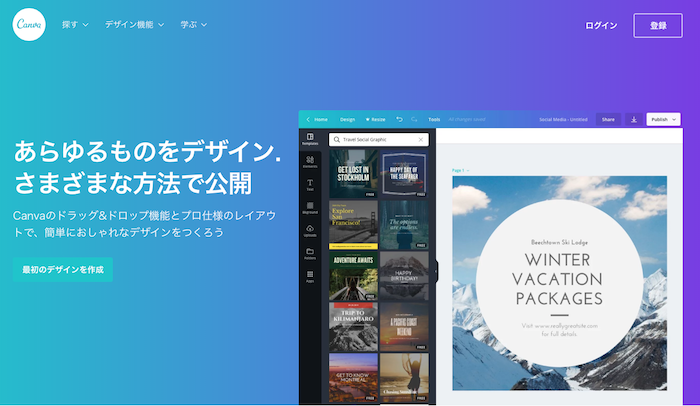Select Get Lost in Stockholm template
The width and height of the screenshot is (700, 406).
click(x=353, y=173)
